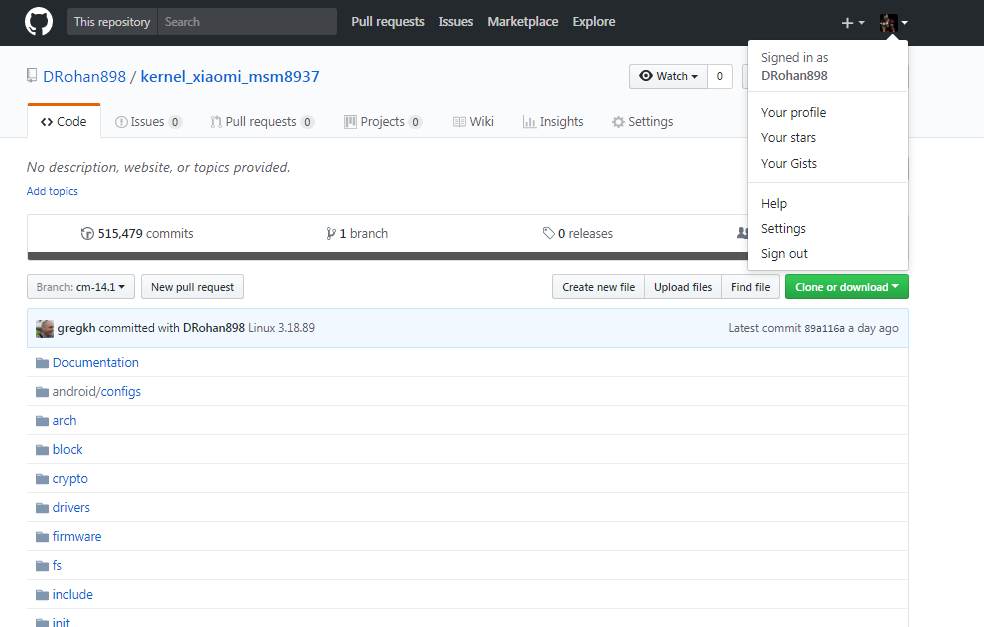Screen dimensions: 984x627
Task: Open the repository Settings tab
Action: click(643, 122)
